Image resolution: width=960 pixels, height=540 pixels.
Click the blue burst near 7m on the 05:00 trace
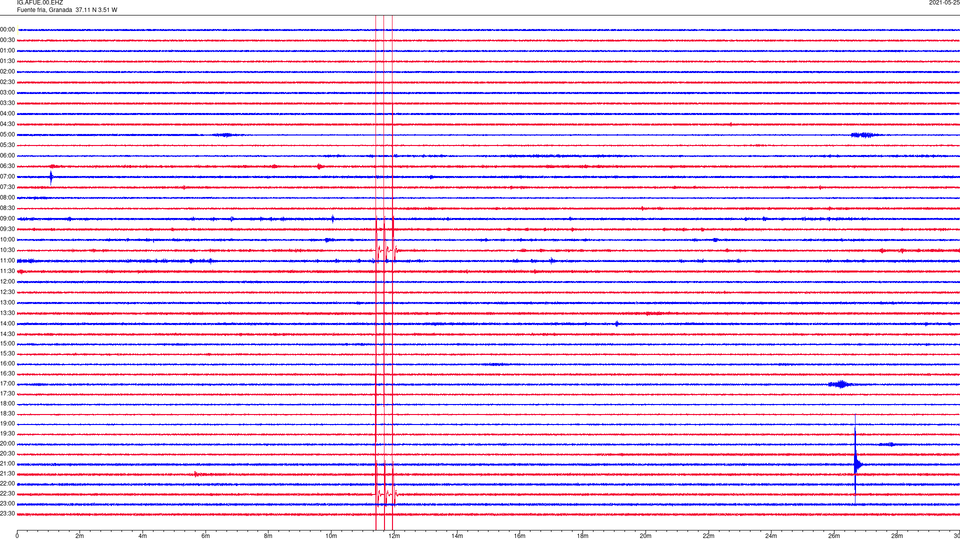225,135
